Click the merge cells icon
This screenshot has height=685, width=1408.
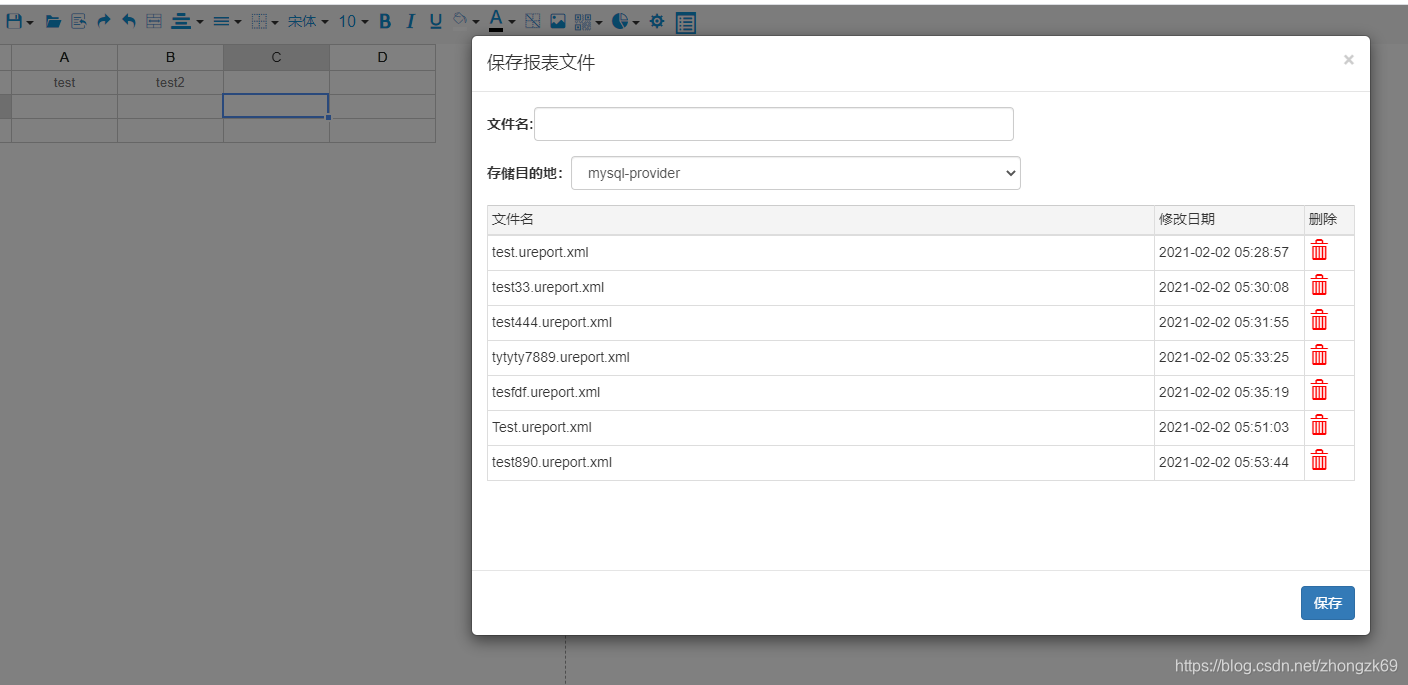pos(154,21)
